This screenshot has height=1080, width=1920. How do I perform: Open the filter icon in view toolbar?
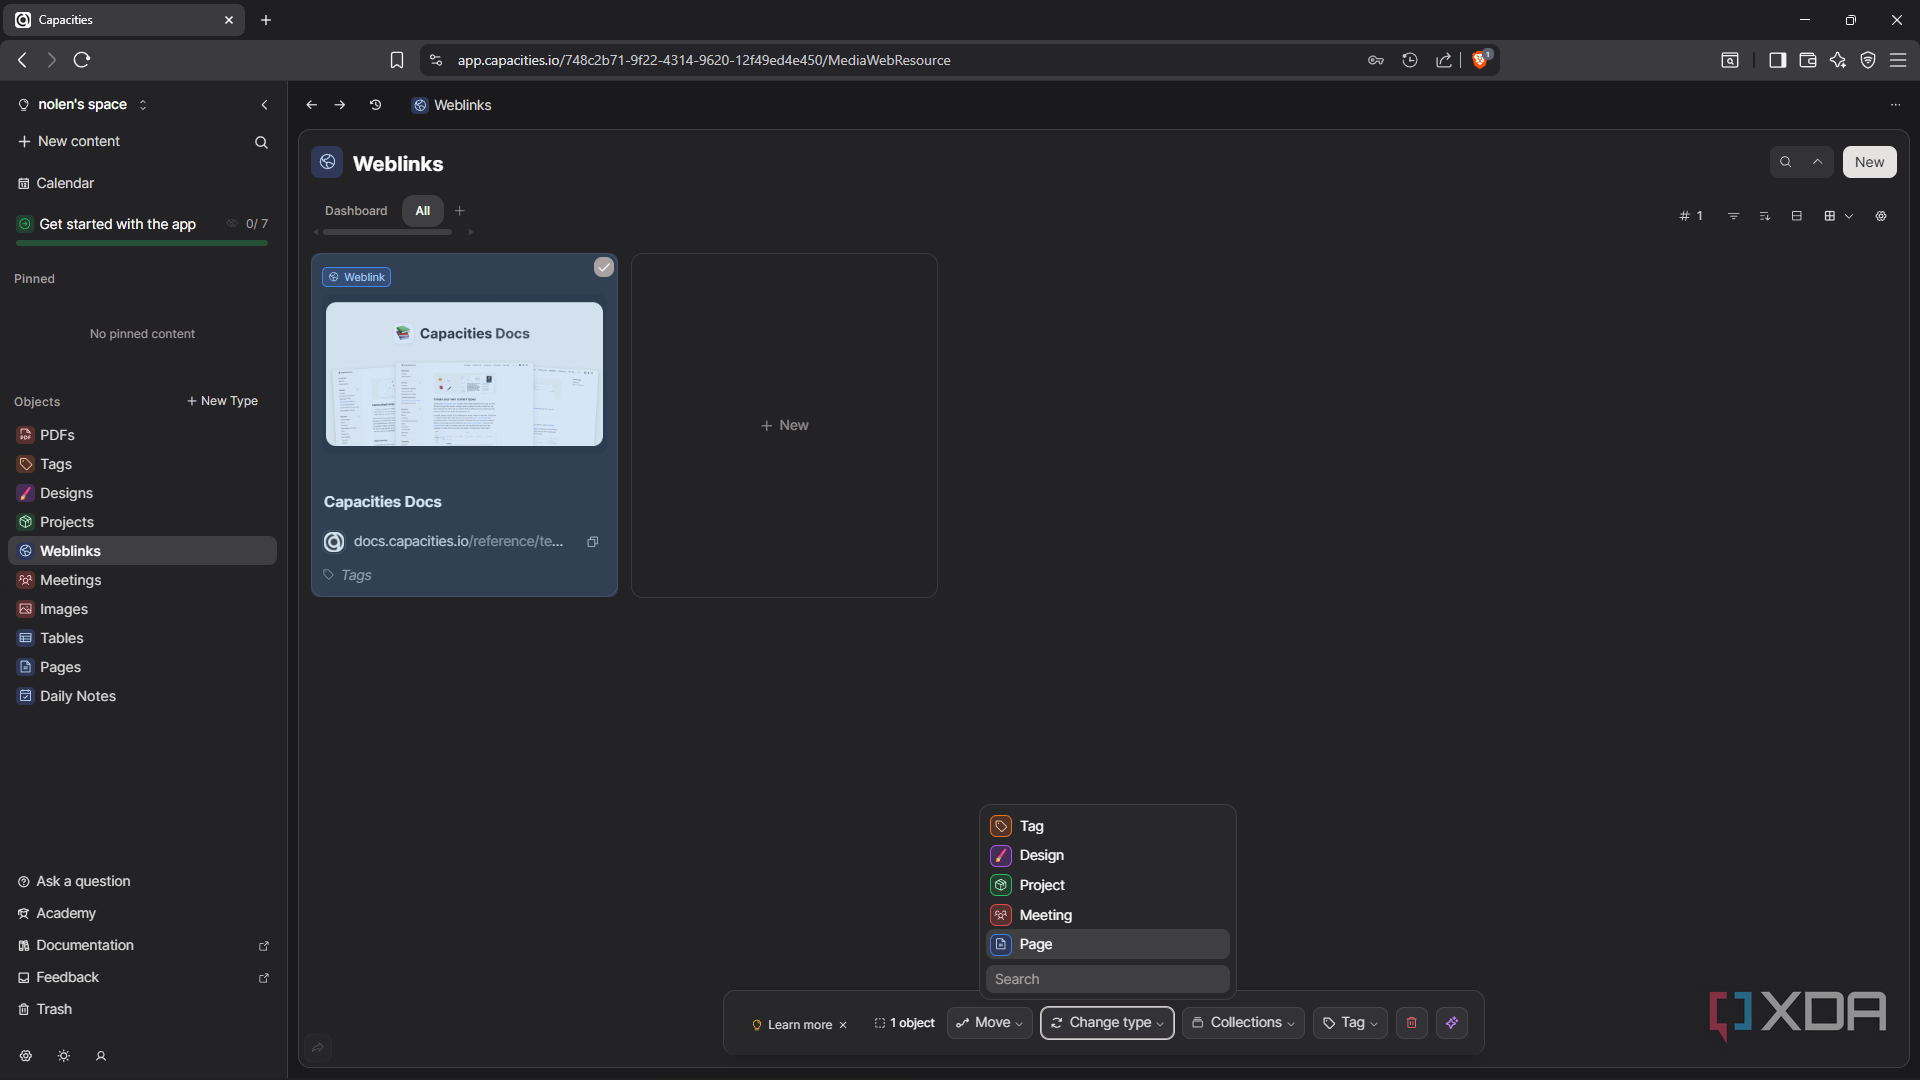1733,216
